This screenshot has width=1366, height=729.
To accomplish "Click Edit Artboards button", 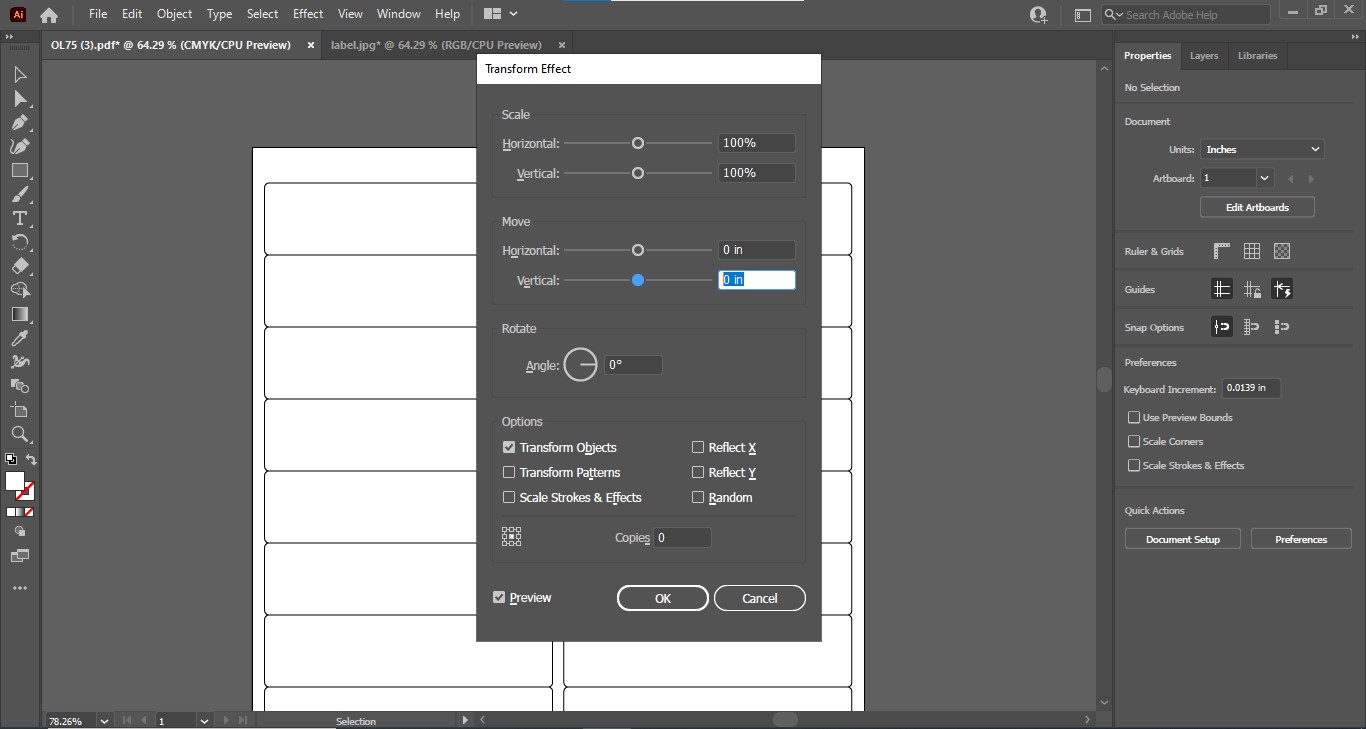I will 1257,207.
